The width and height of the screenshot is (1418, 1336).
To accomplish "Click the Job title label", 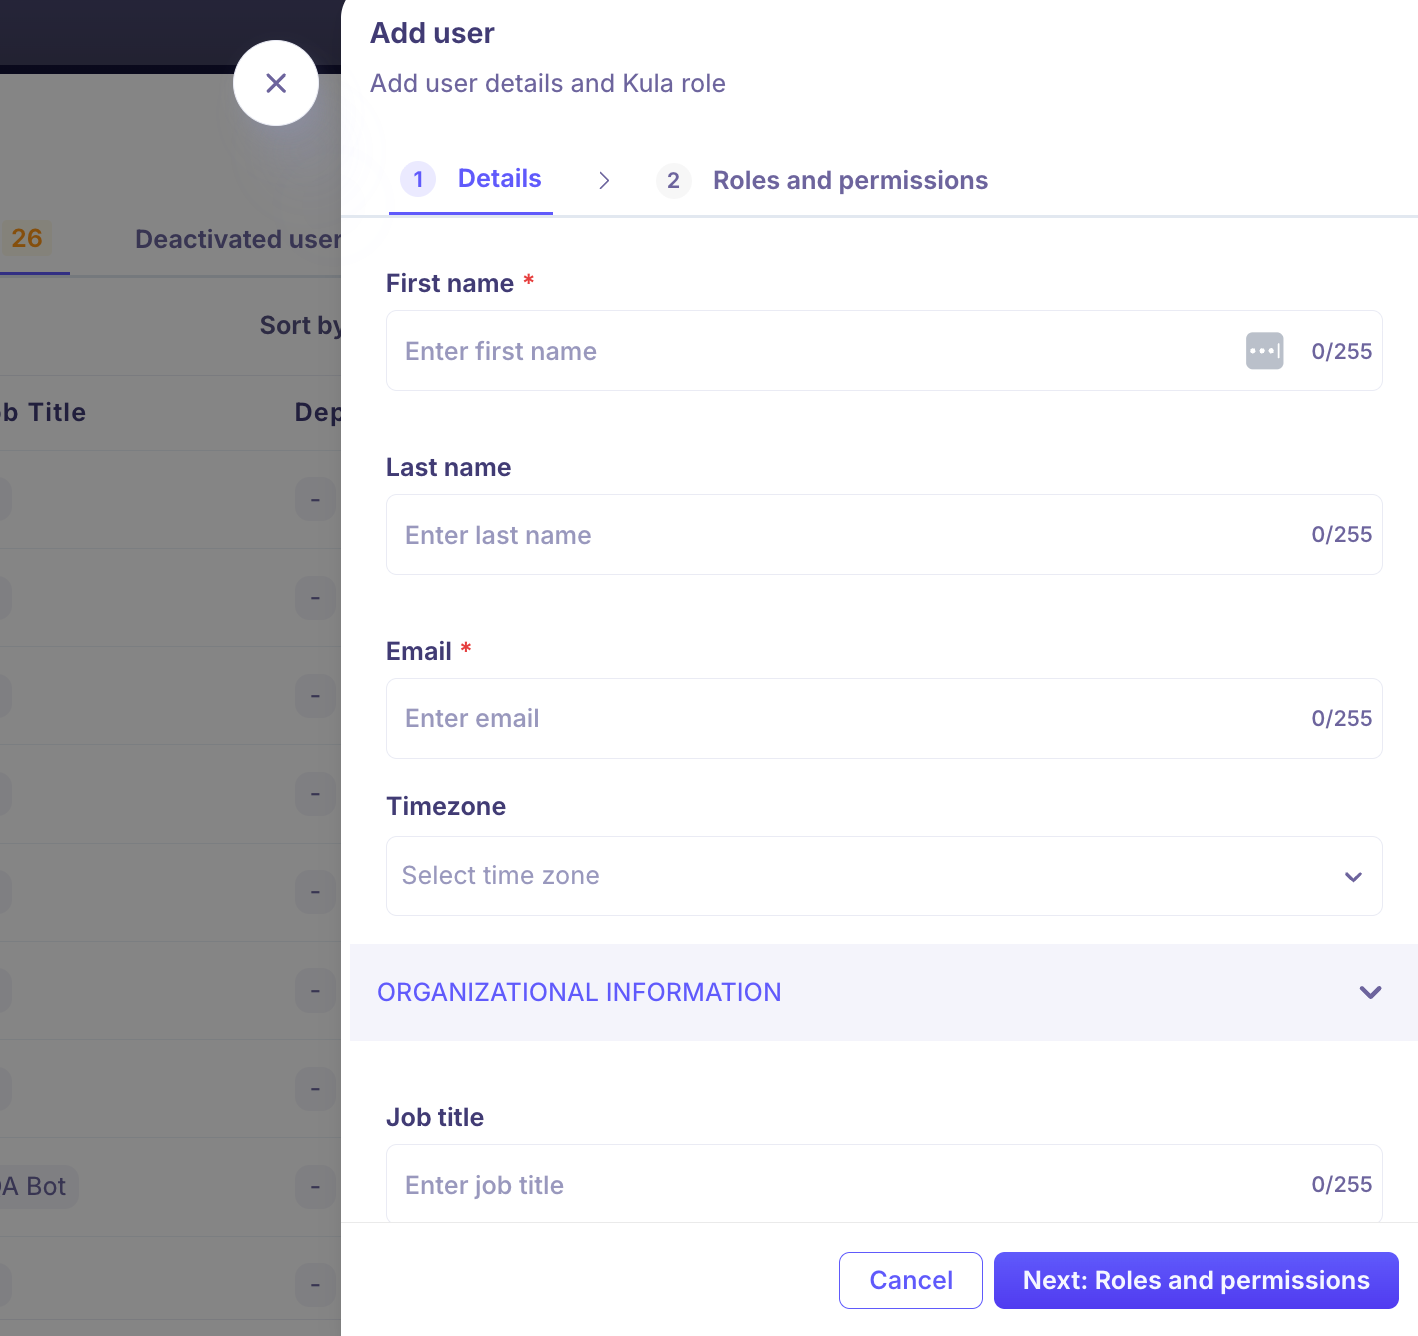I will coord(435,1117).
